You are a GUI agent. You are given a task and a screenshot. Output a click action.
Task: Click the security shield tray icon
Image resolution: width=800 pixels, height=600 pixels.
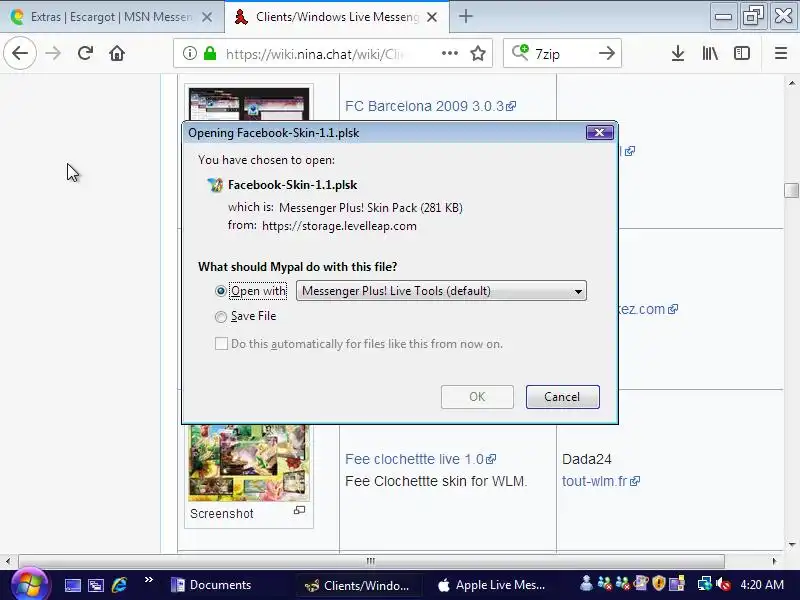pyautogui.click(x=659, y=583)
